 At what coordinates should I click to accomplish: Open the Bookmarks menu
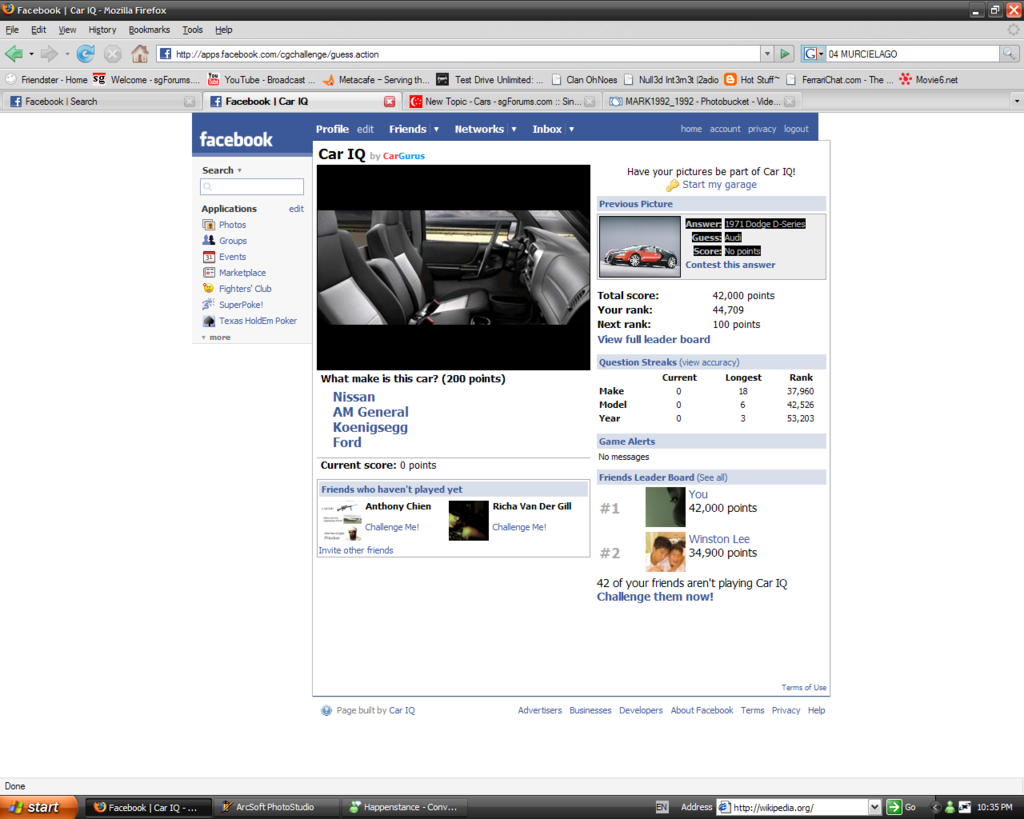click(x=149, y=30)
